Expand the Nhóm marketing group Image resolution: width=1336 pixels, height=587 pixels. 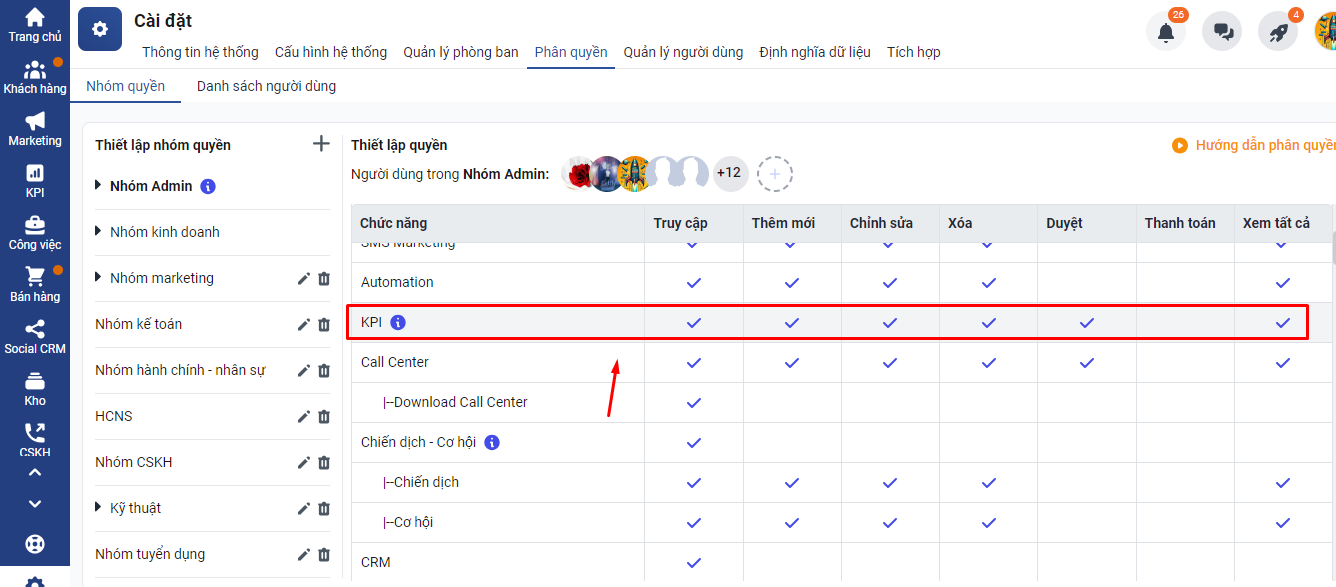(x=99, y=278)
